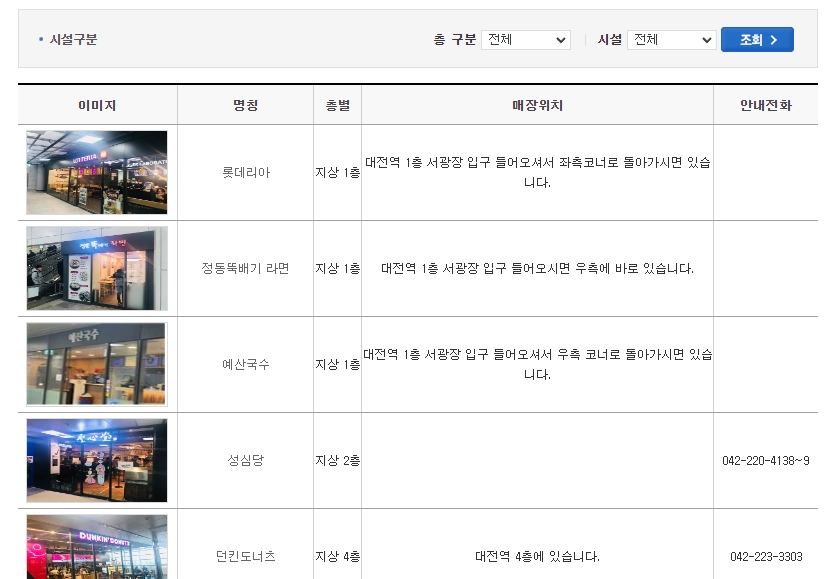840x579 pixels.
Task: Click the 던킨도너츠 phone number 042-223-3303
Action: 765,551
